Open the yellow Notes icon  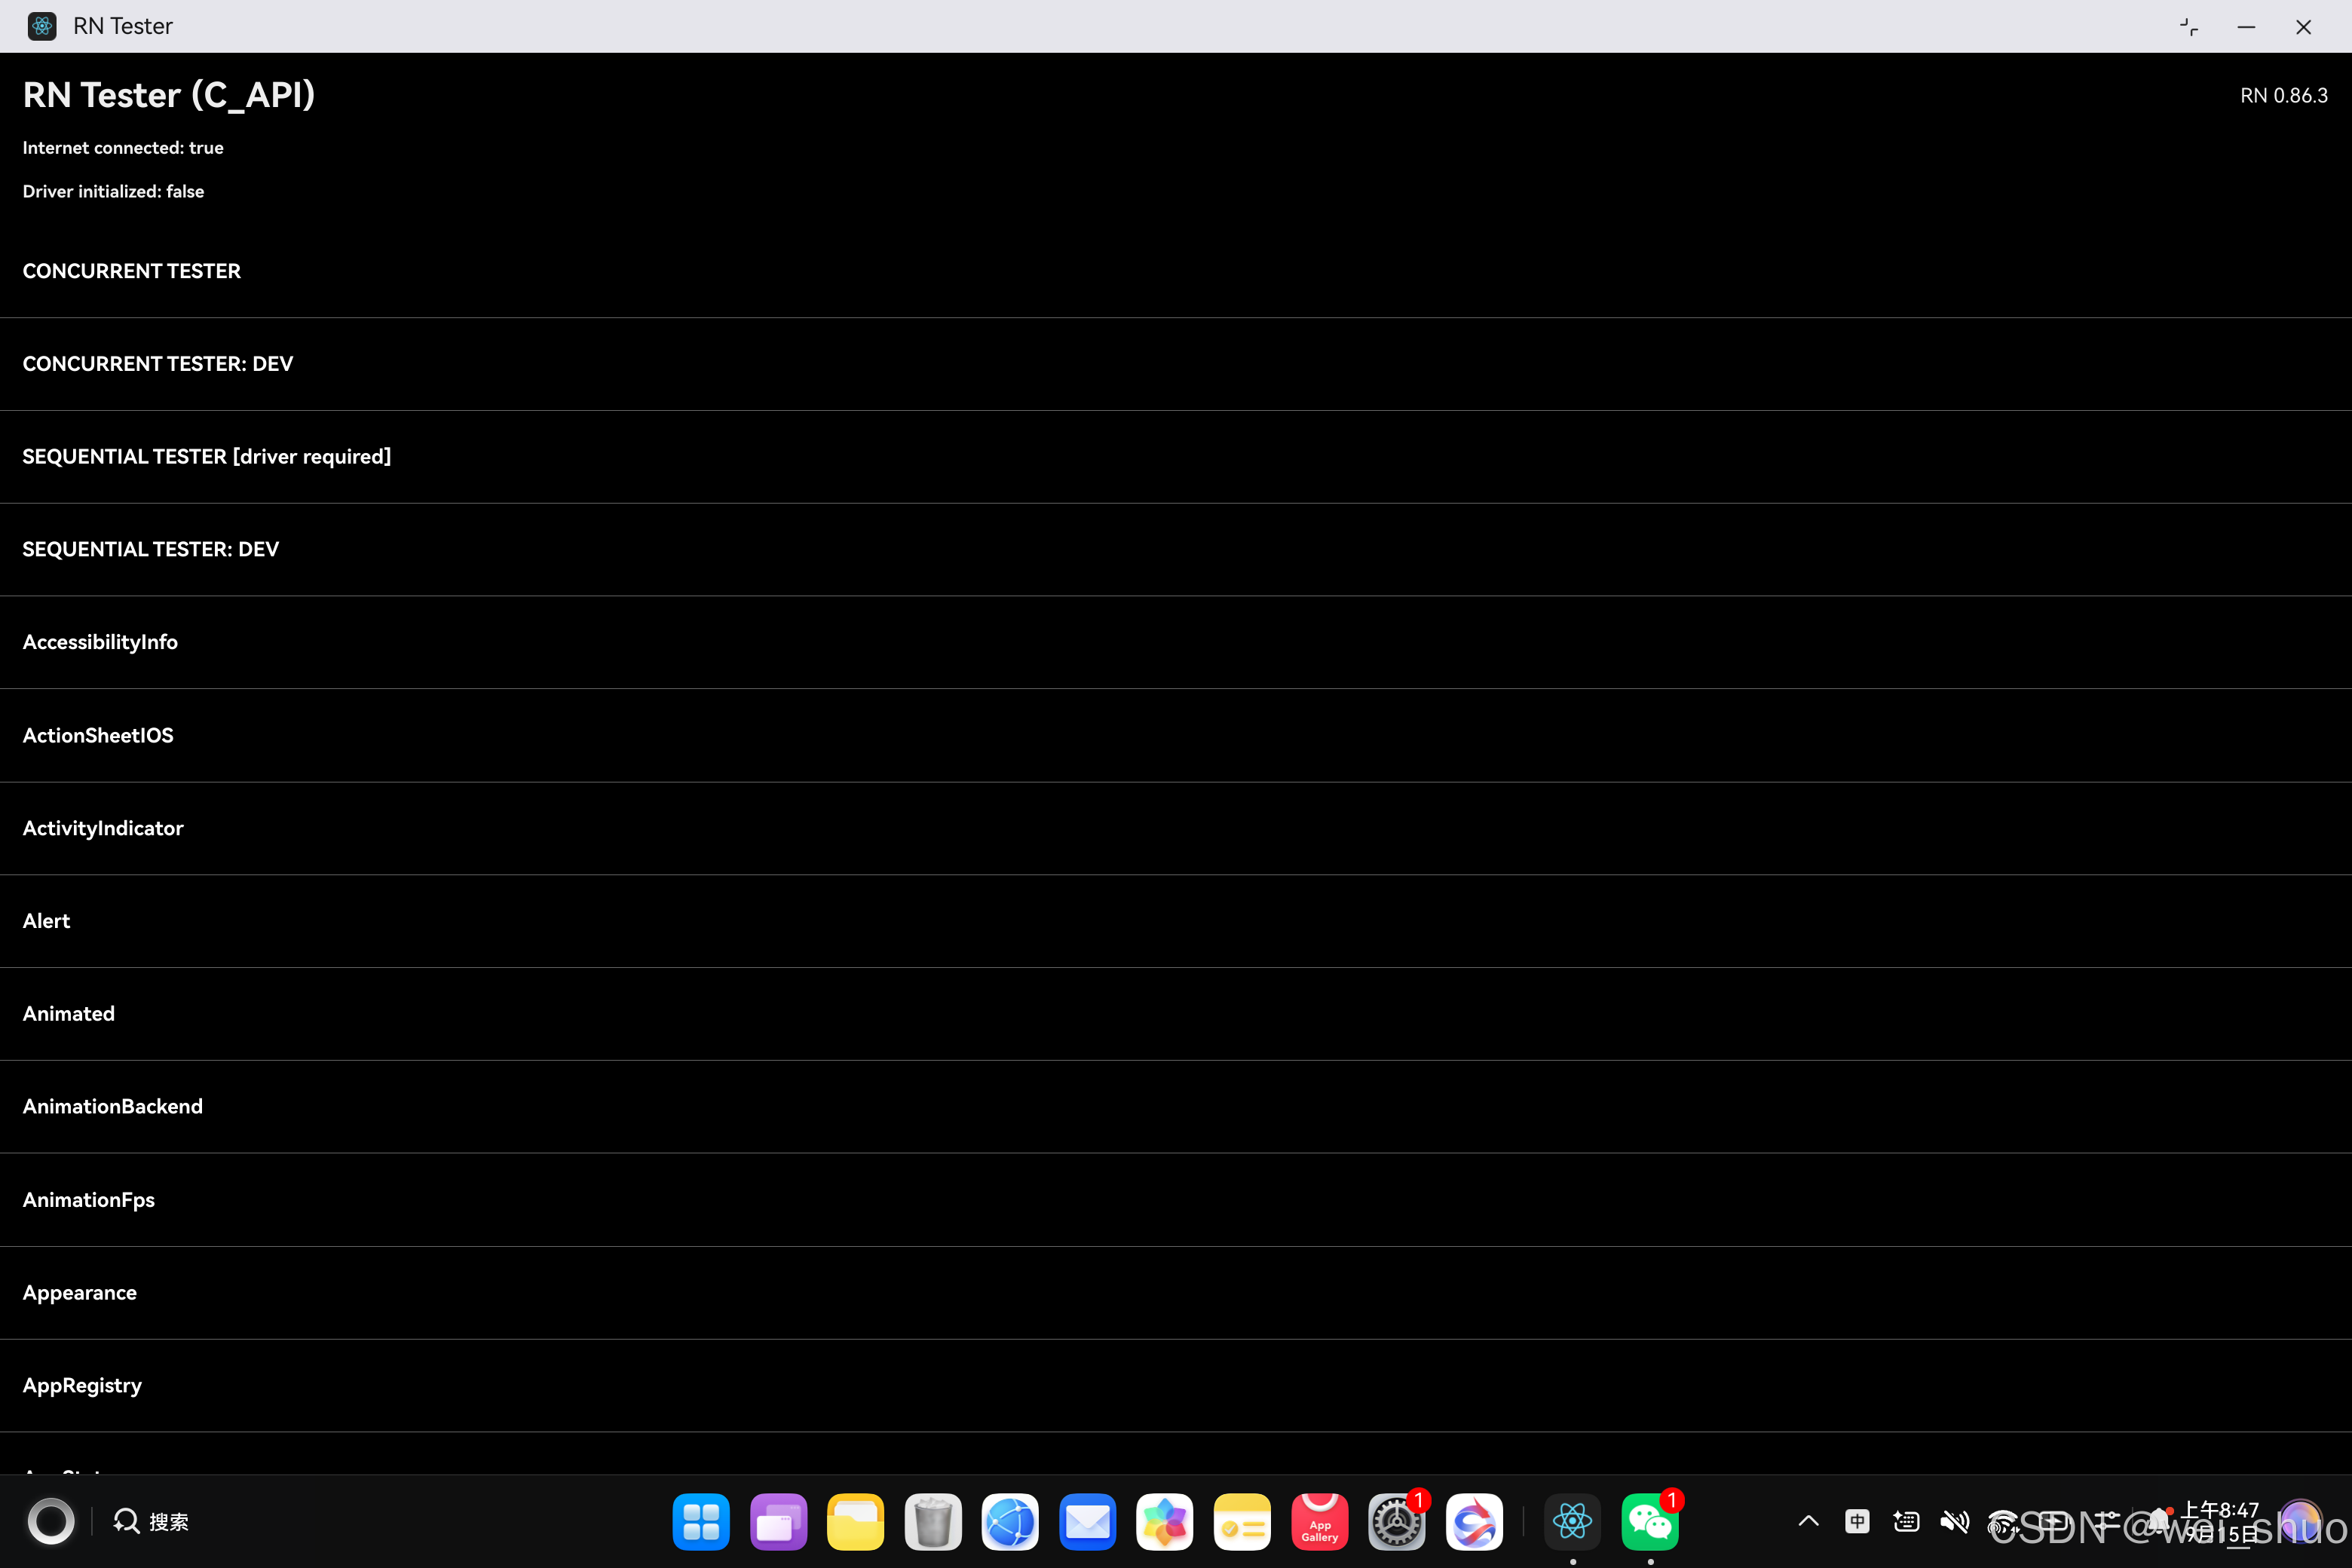1242,1521
